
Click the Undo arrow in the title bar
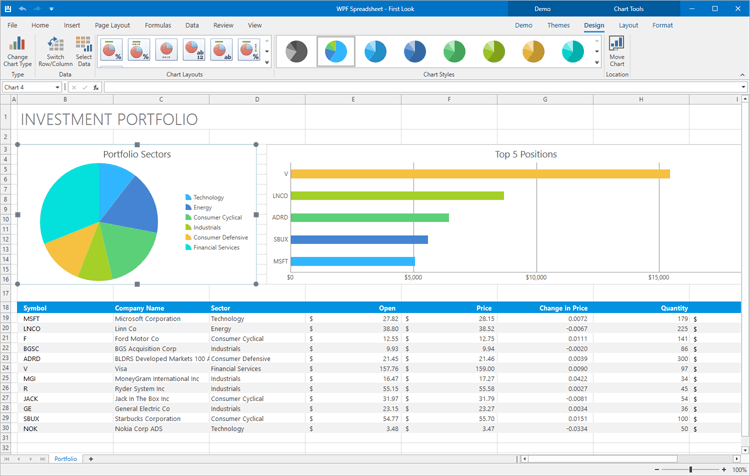(22, 8)
